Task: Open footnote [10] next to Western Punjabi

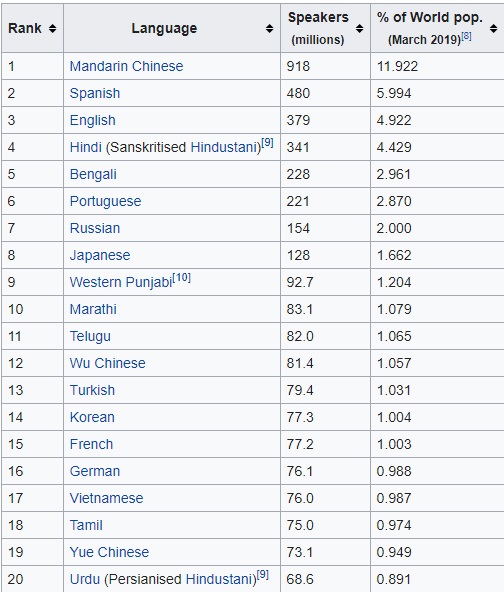Action: pyautogui.click(x=182, y=278)
